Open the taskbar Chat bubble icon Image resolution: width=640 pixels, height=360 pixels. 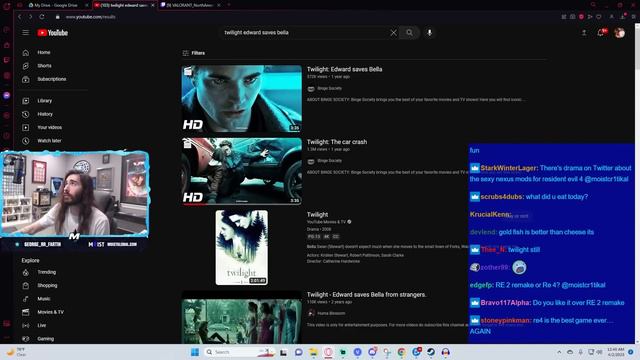point(298,352)
